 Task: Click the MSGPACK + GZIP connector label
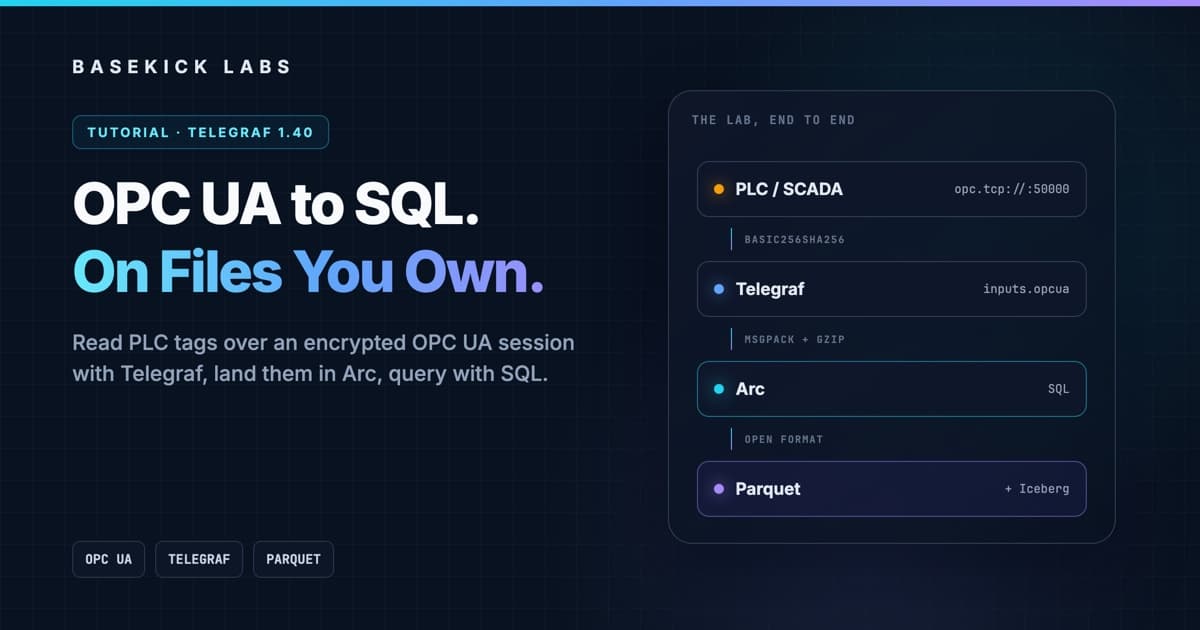[794, 340]
